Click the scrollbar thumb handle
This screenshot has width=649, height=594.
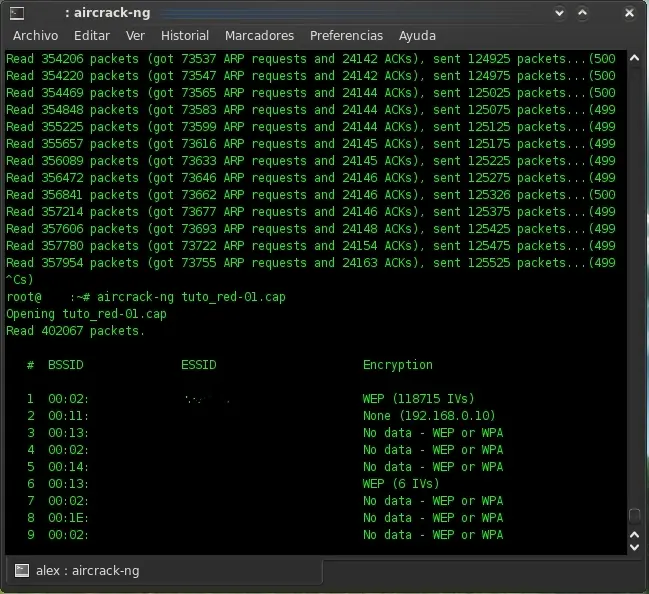635,515
